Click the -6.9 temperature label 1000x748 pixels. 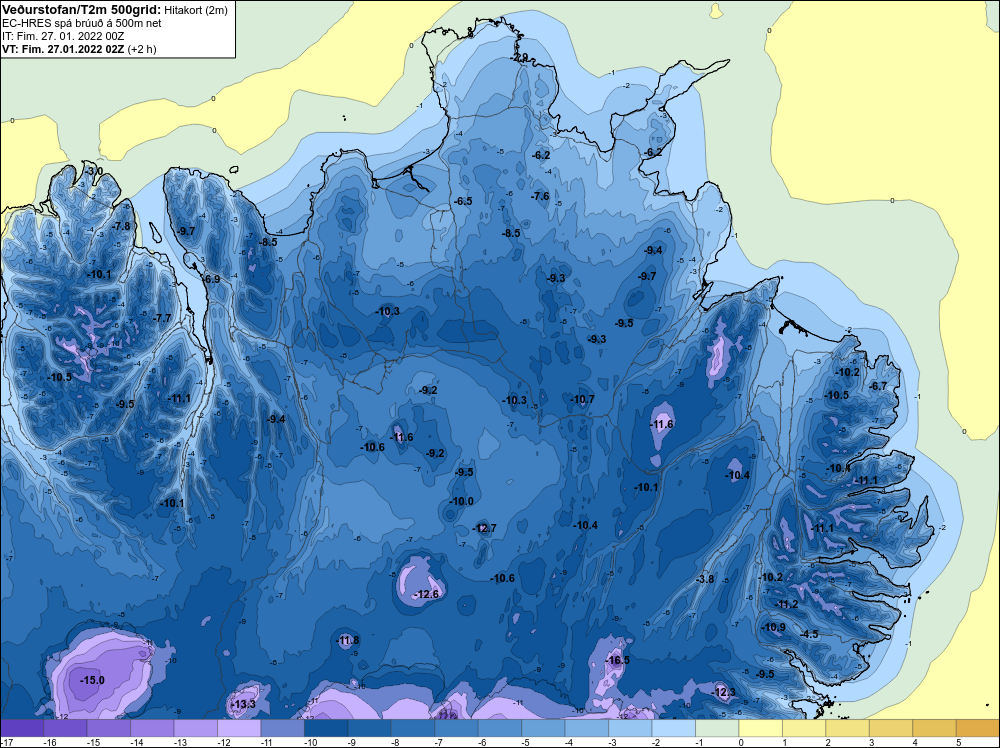211,279
